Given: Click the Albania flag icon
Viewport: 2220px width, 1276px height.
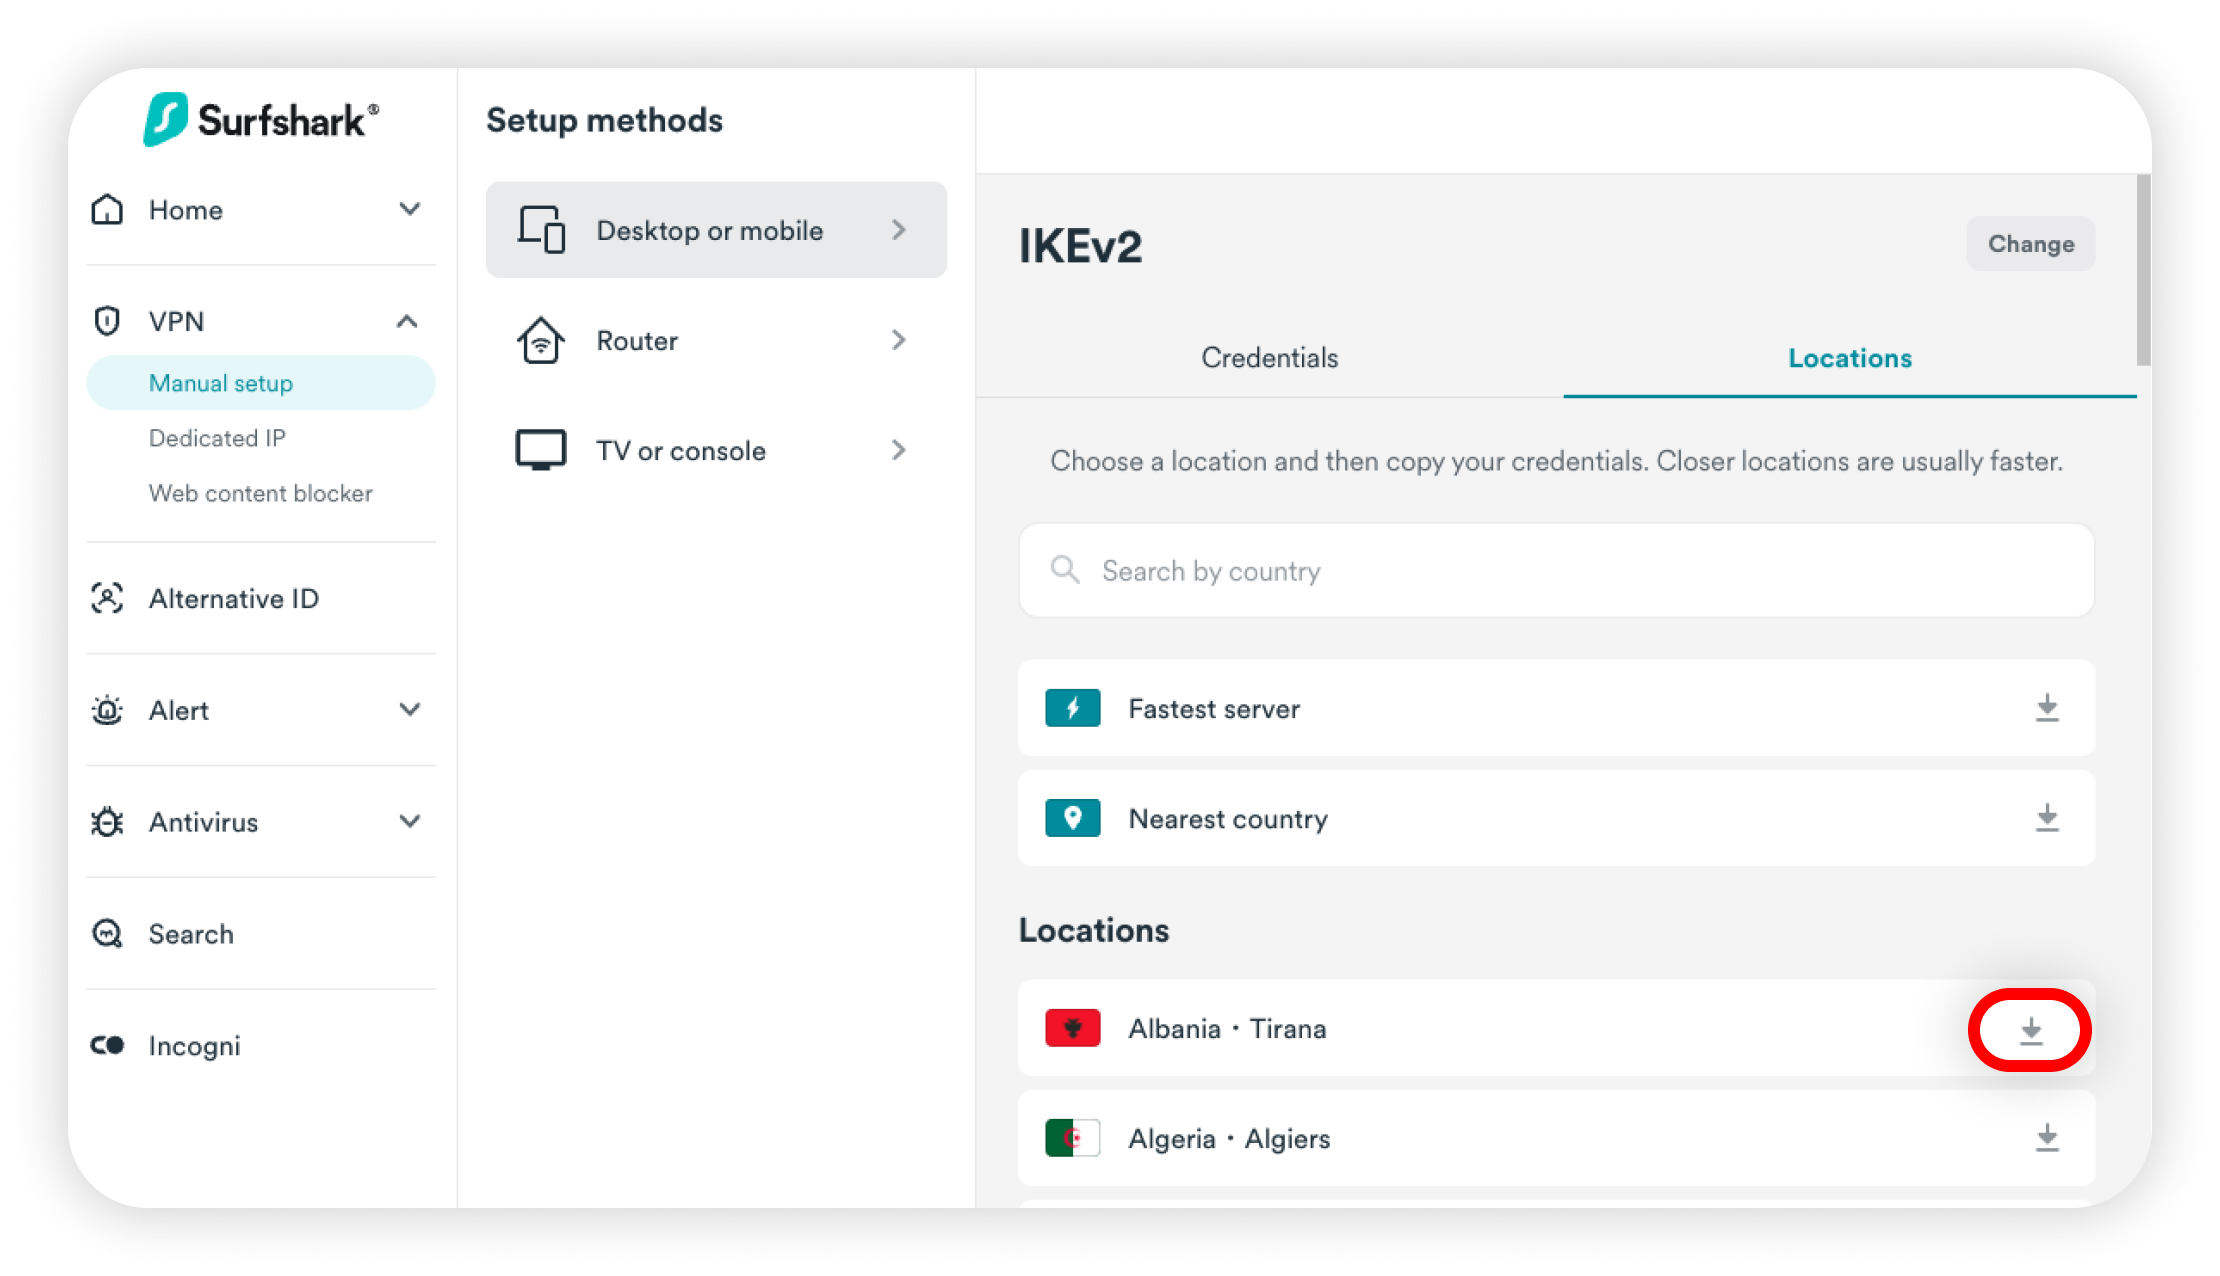Looking at the screenshot, I should [x=1072, y=1028].
